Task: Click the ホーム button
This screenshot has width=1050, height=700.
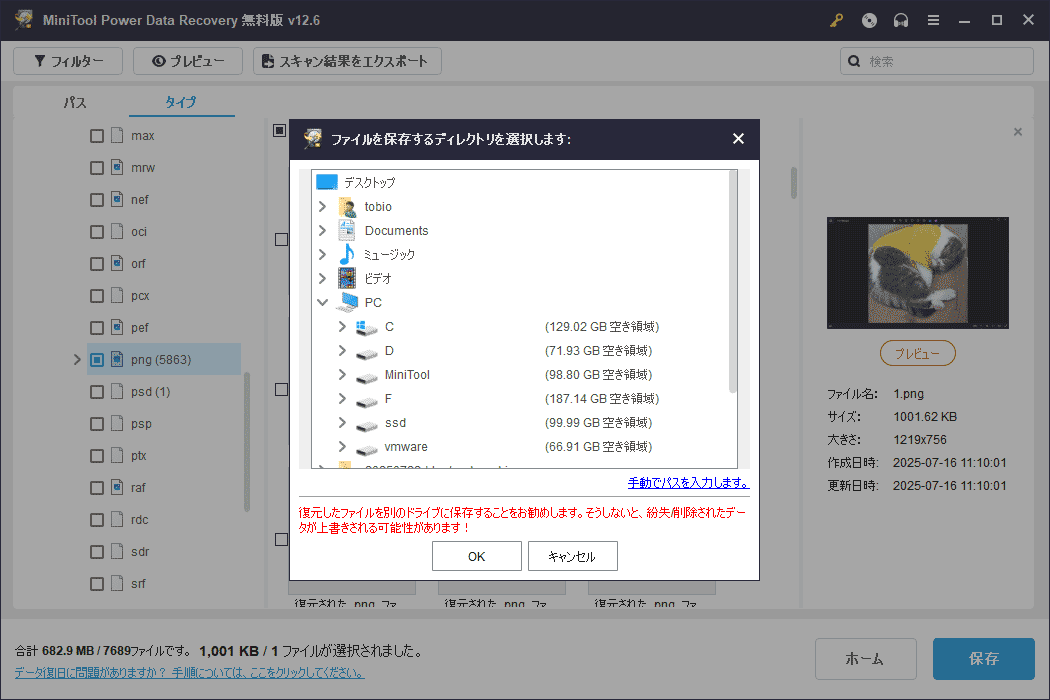Action: 865,658
